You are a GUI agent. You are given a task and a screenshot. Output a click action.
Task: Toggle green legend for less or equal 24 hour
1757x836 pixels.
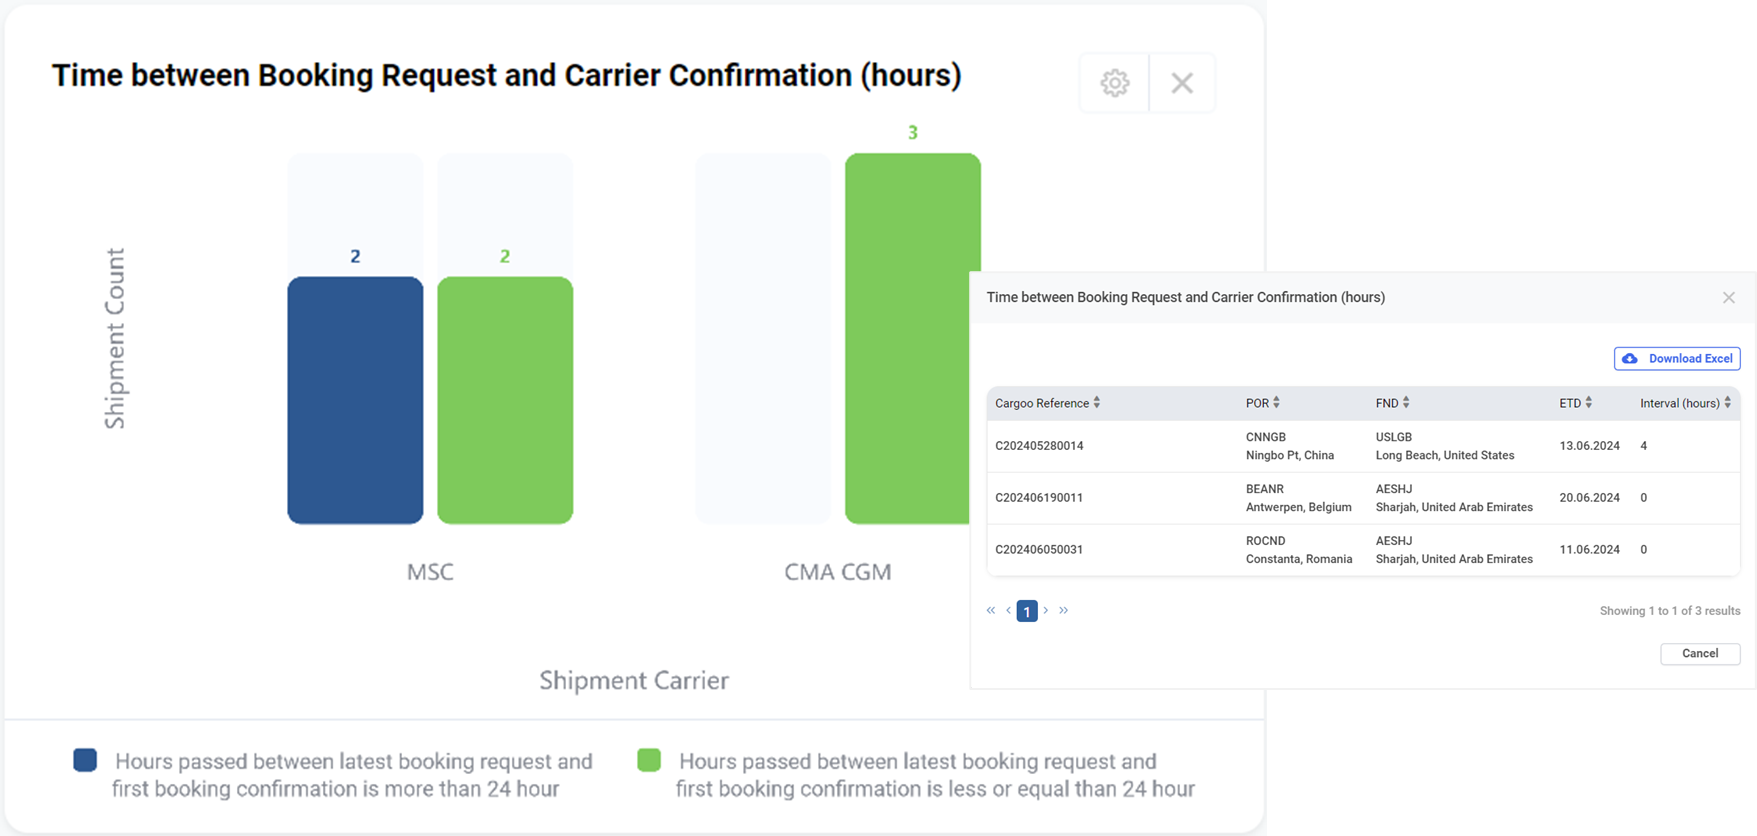point(649,760)
